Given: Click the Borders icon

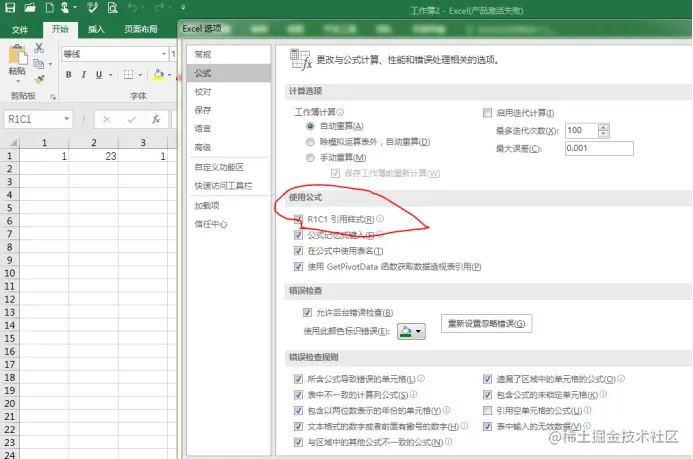Looking at the screenshot, I should click(128, 75).
